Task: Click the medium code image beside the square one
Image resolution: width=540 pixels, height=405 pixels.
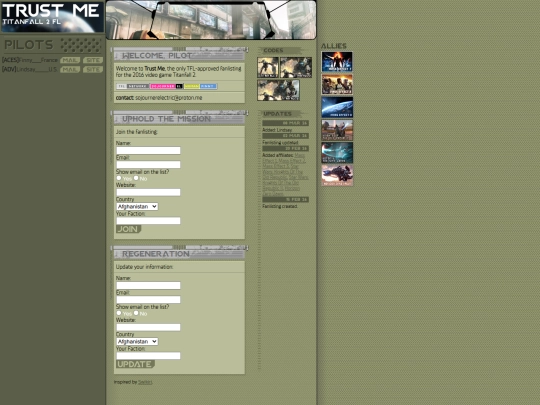Action: tap(296, 68)
